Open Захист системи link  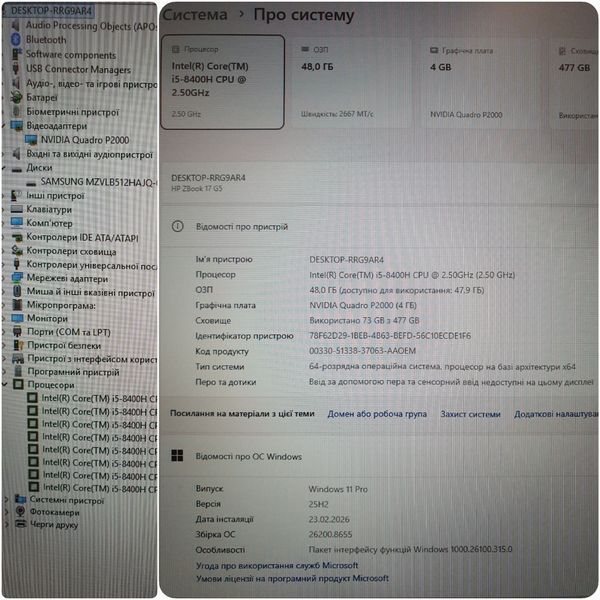[470, 414]
